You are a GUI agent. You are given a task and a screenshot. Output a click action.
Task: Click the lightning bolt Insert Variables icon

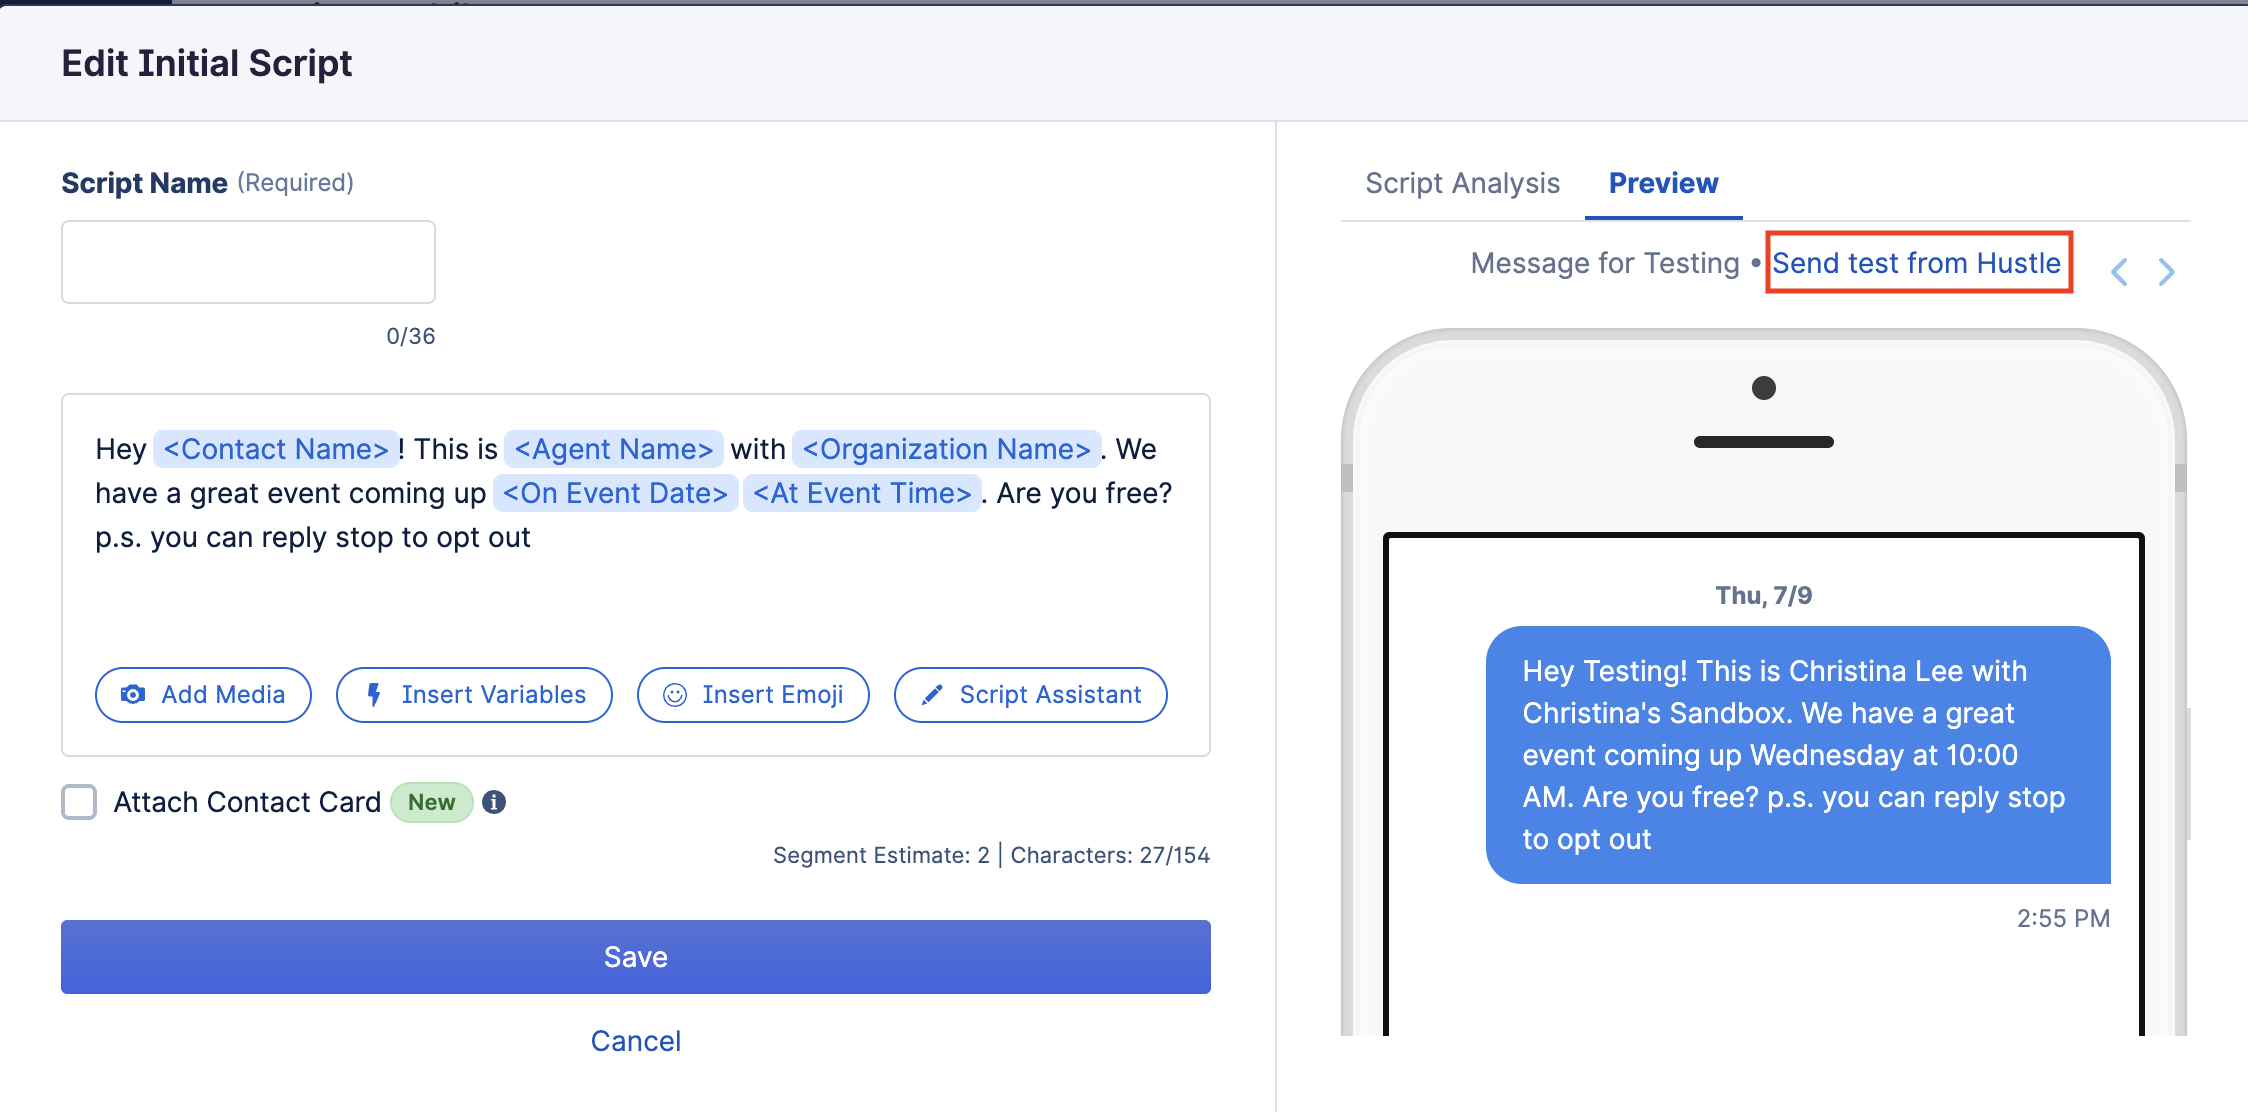374,694
